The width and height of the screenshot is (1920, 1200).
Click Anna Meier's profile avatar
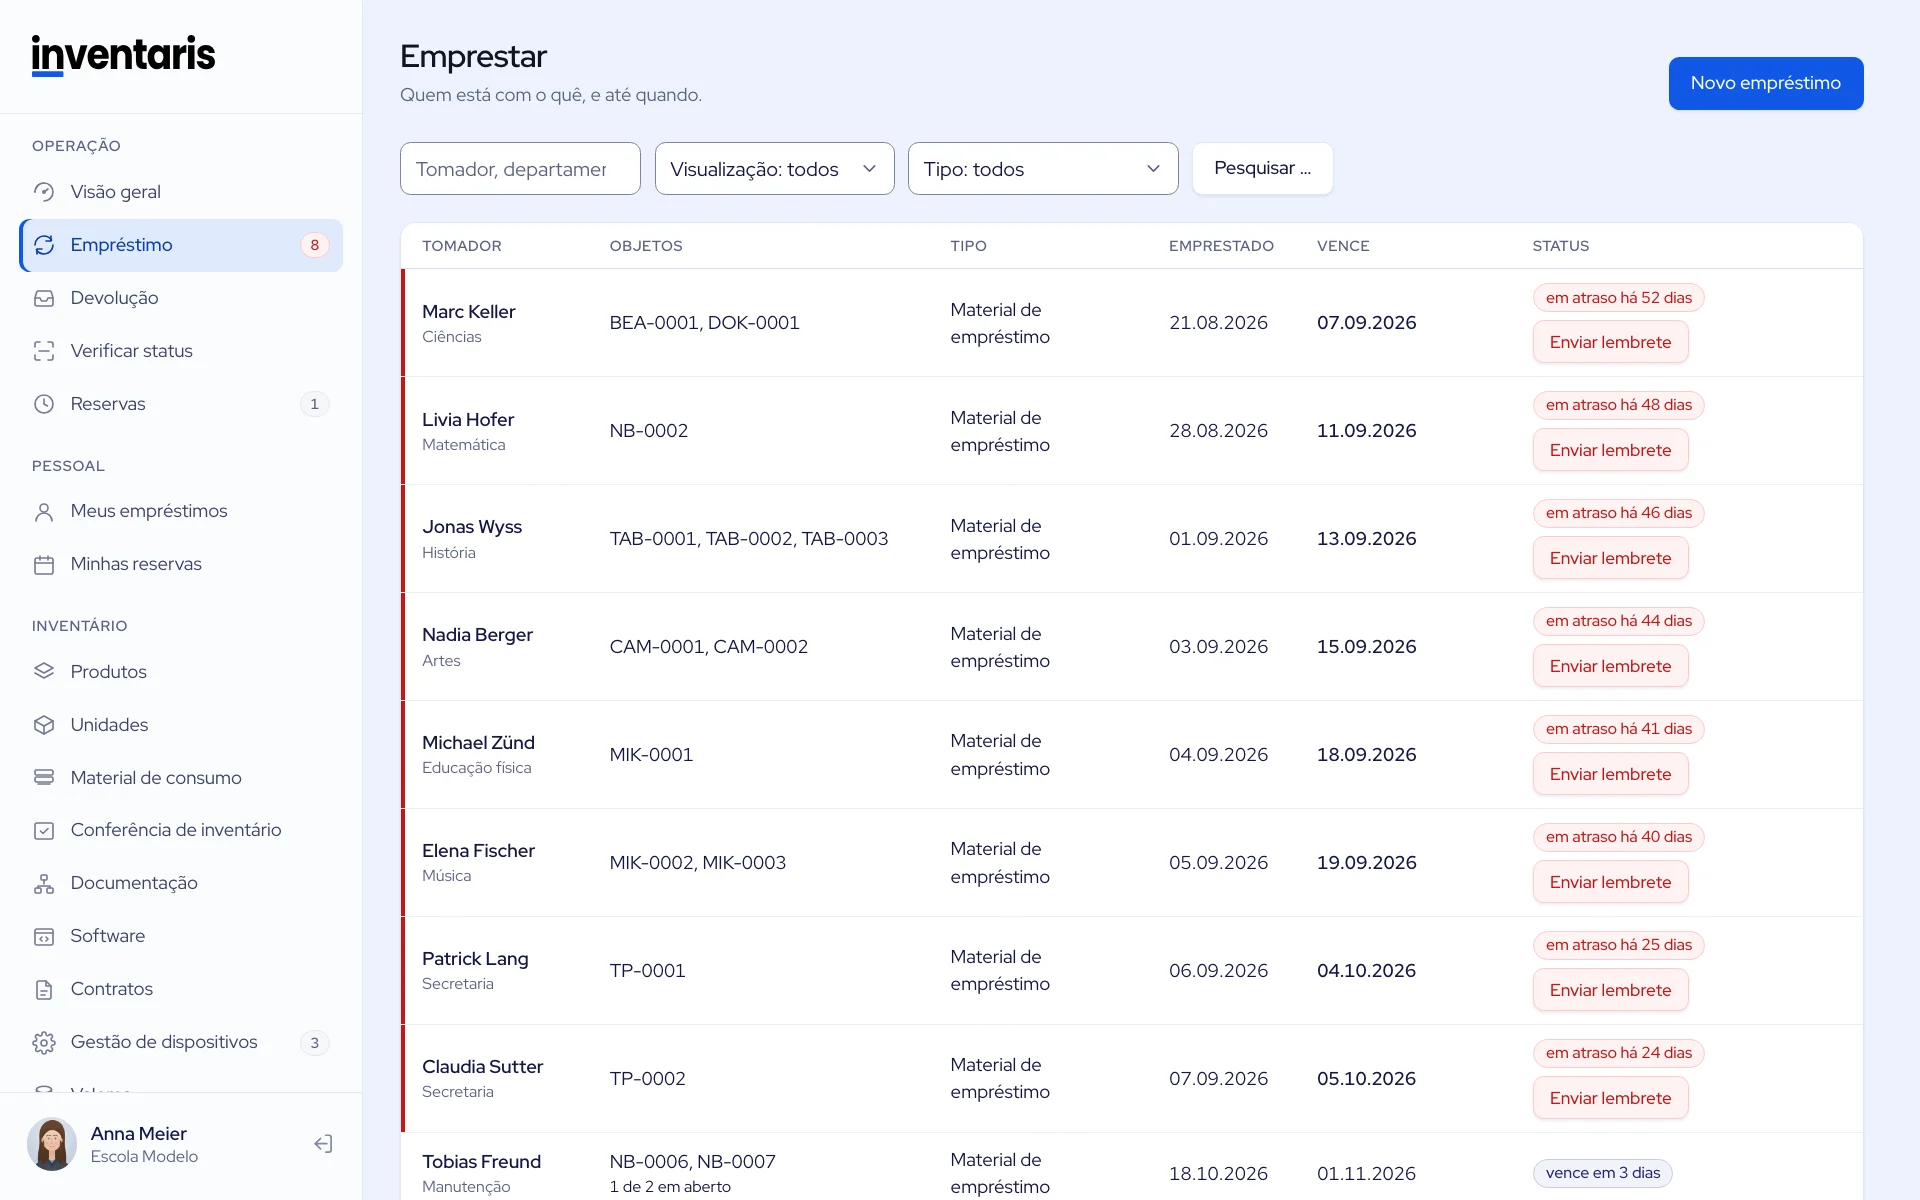coord(52,1144)
